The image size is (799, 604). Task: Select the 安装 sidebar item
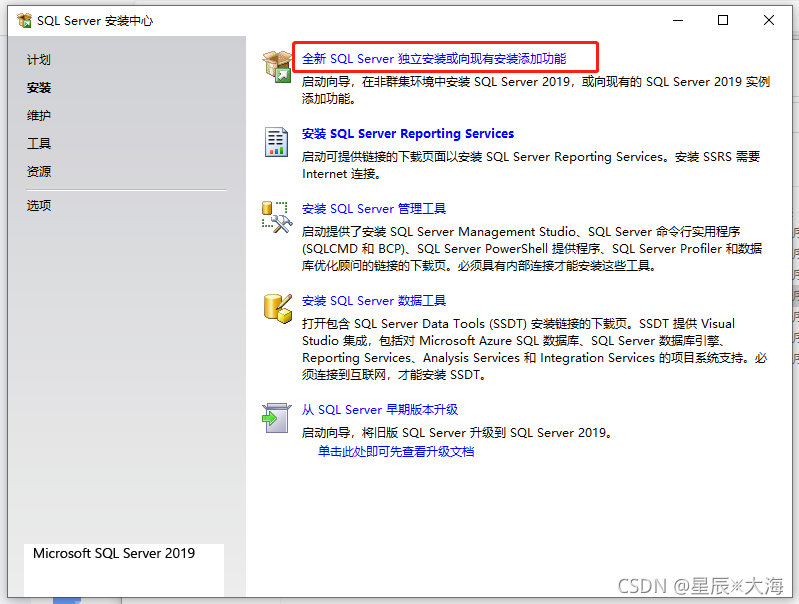39,88
